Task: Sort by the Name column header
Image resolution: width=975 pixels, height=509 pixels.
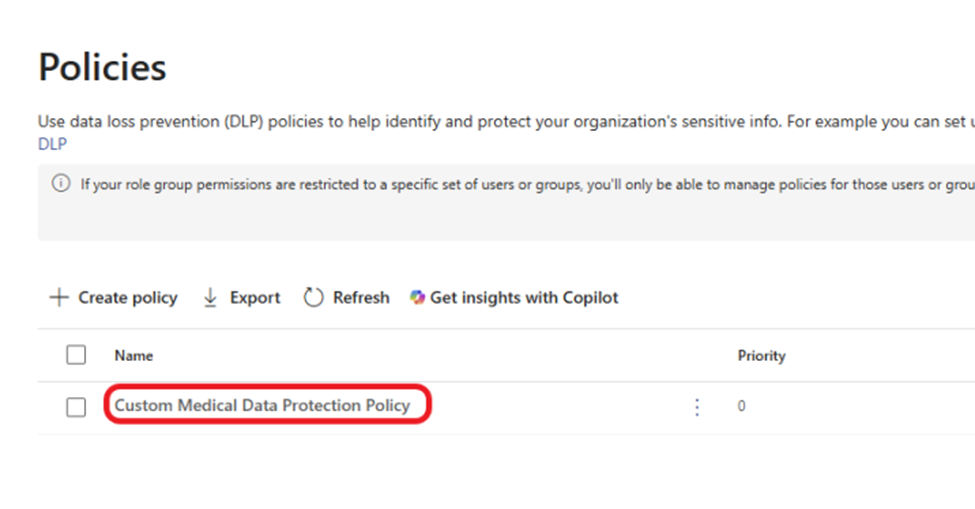Action: (134, 355)
